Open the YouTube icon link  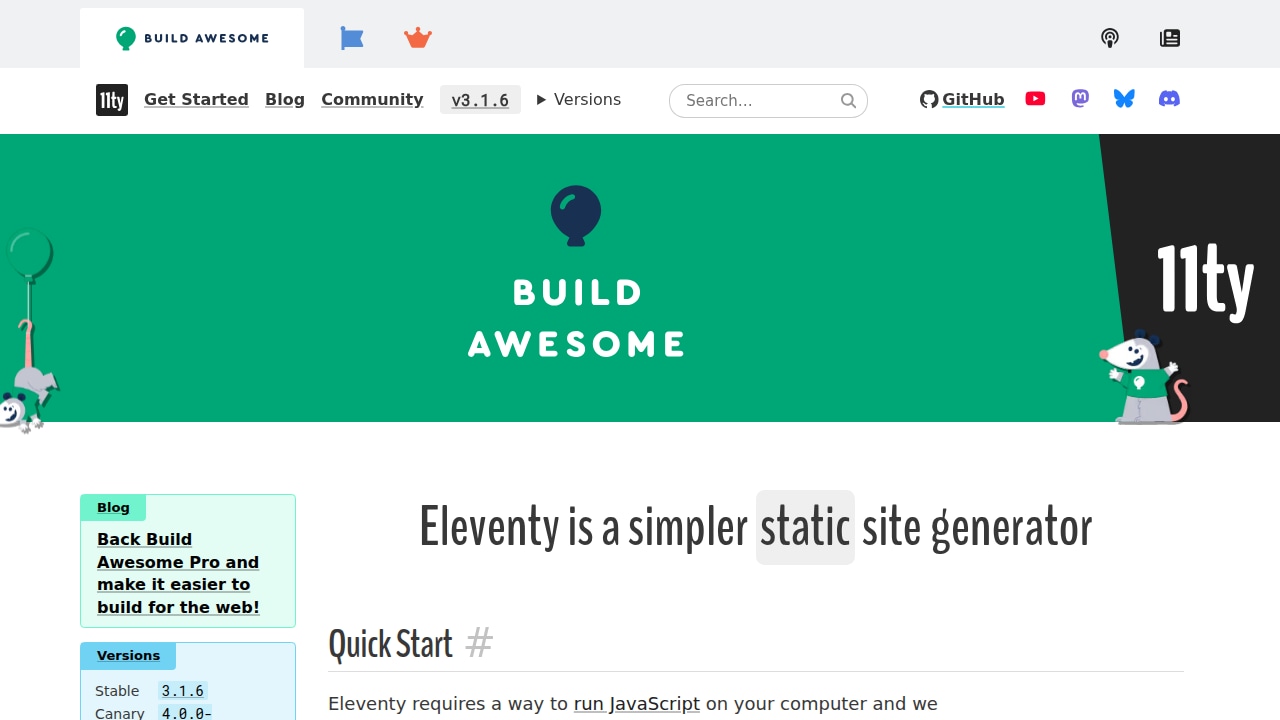click(1035, 99)
